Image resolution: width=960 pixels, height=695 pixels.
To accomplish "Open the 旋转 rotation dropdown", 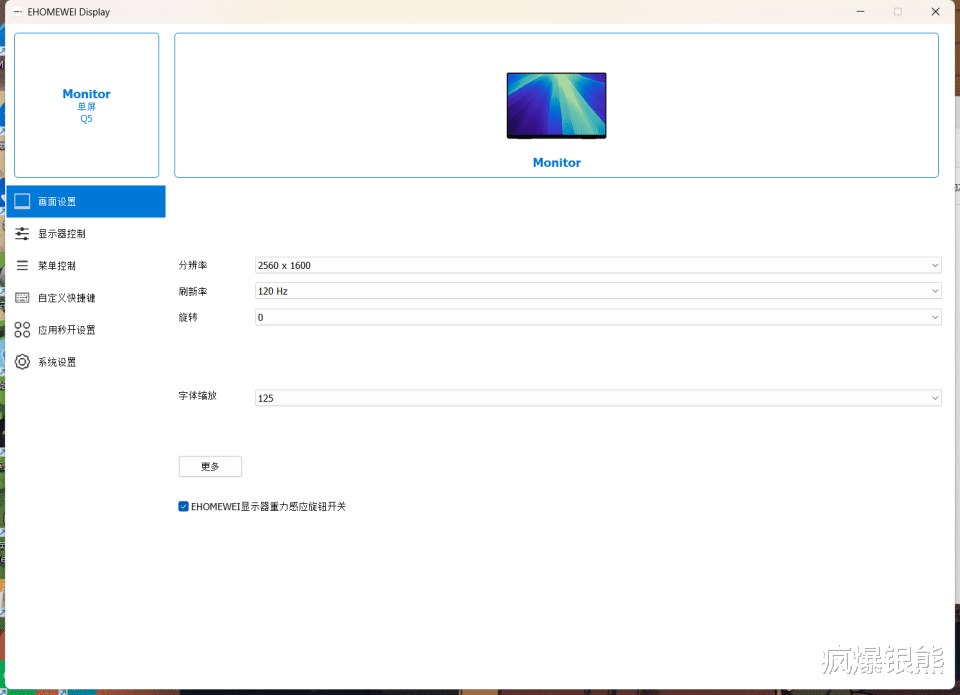I will point(598,317).
